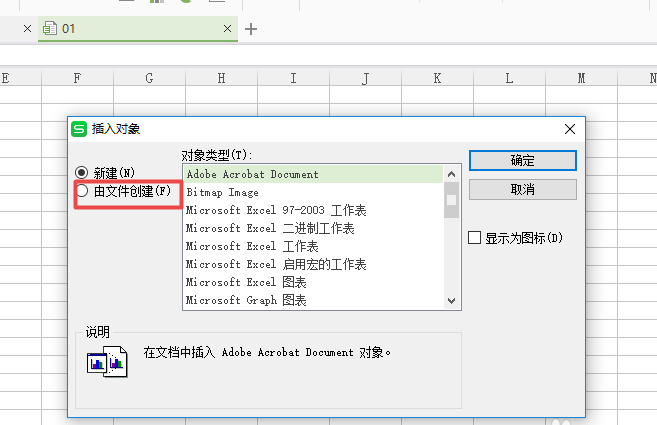Cancel the dialog with 取消
The width and height of the screenshot is (657, 425).
click(522, 189)
